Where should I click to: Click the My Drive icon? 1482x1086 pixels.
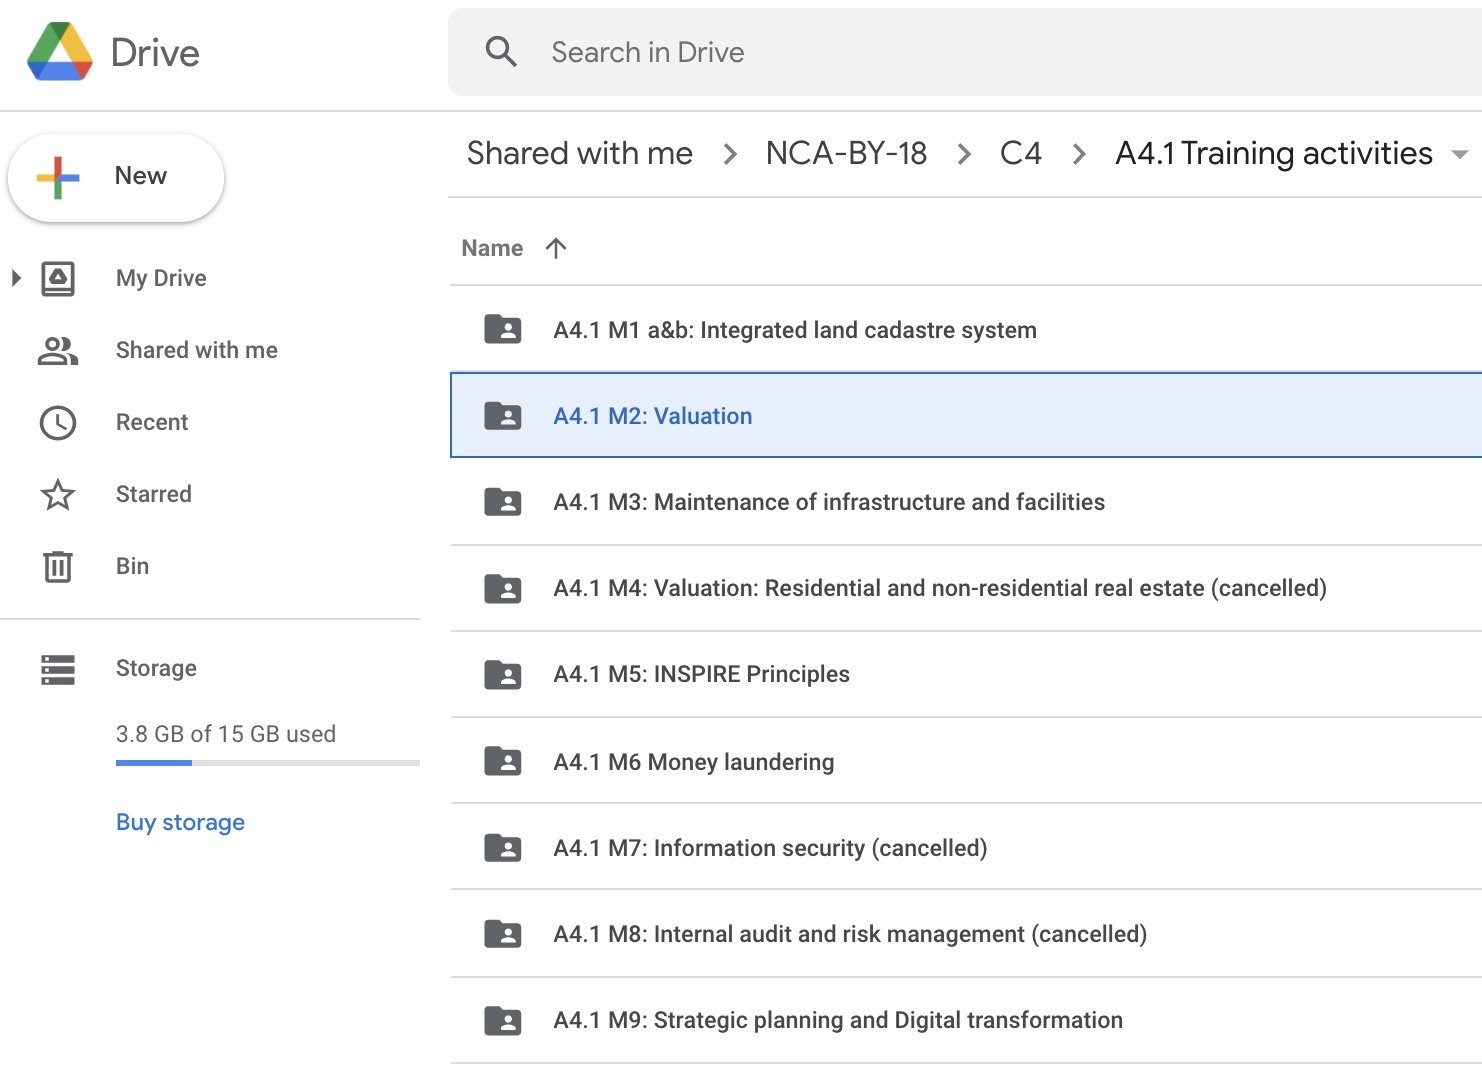58,278
